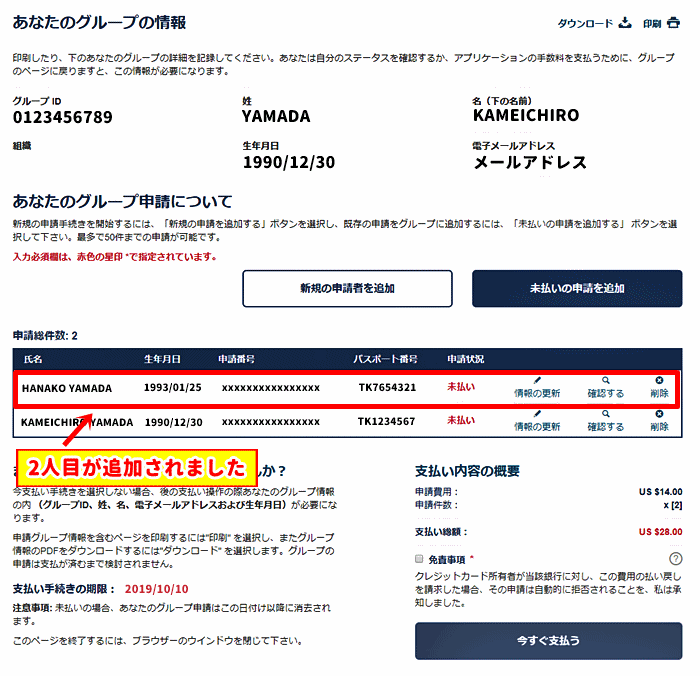Click delete X icon for KAMEICHIRO YAMADA
The image size is (700, 676).
(659, 414)
